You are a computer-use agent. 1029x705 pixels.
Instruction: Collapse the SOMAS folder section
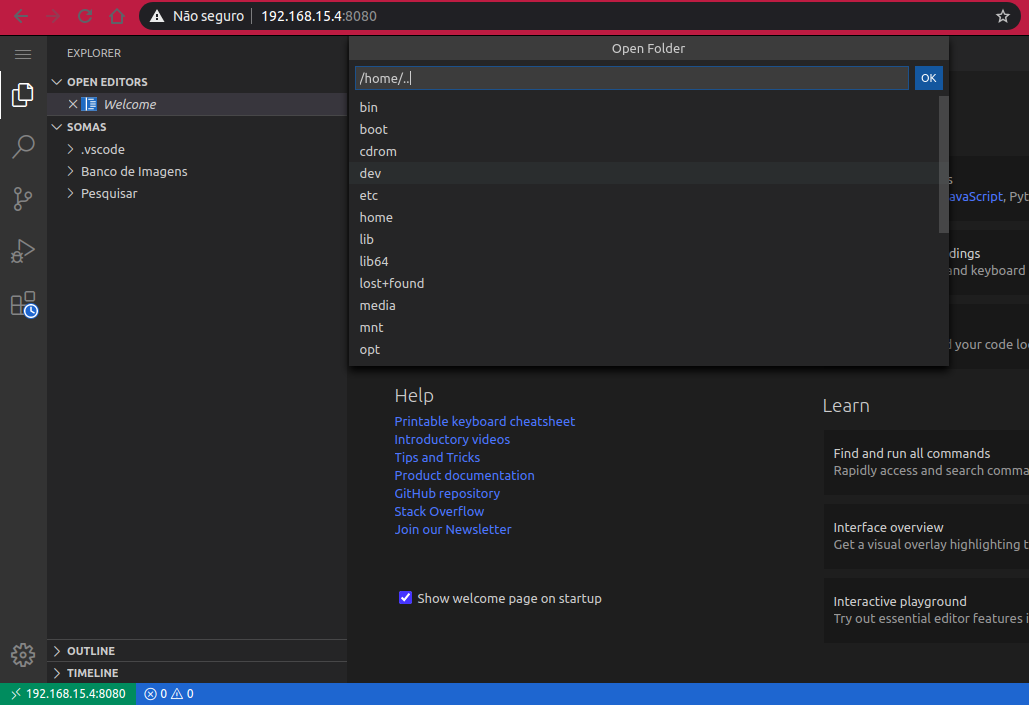(x=57, y=127)
